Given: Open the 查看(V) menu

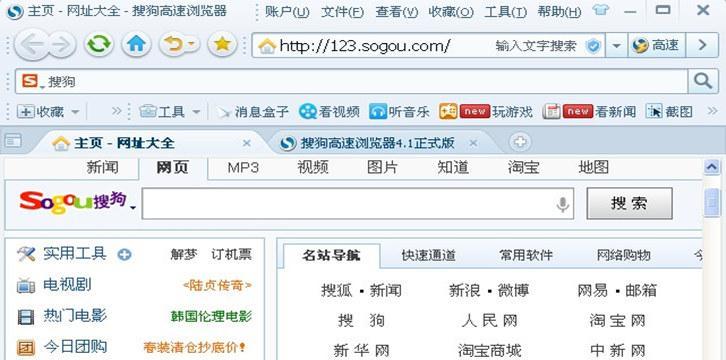Looking at the screenshot, I should (x=396, y=12).
